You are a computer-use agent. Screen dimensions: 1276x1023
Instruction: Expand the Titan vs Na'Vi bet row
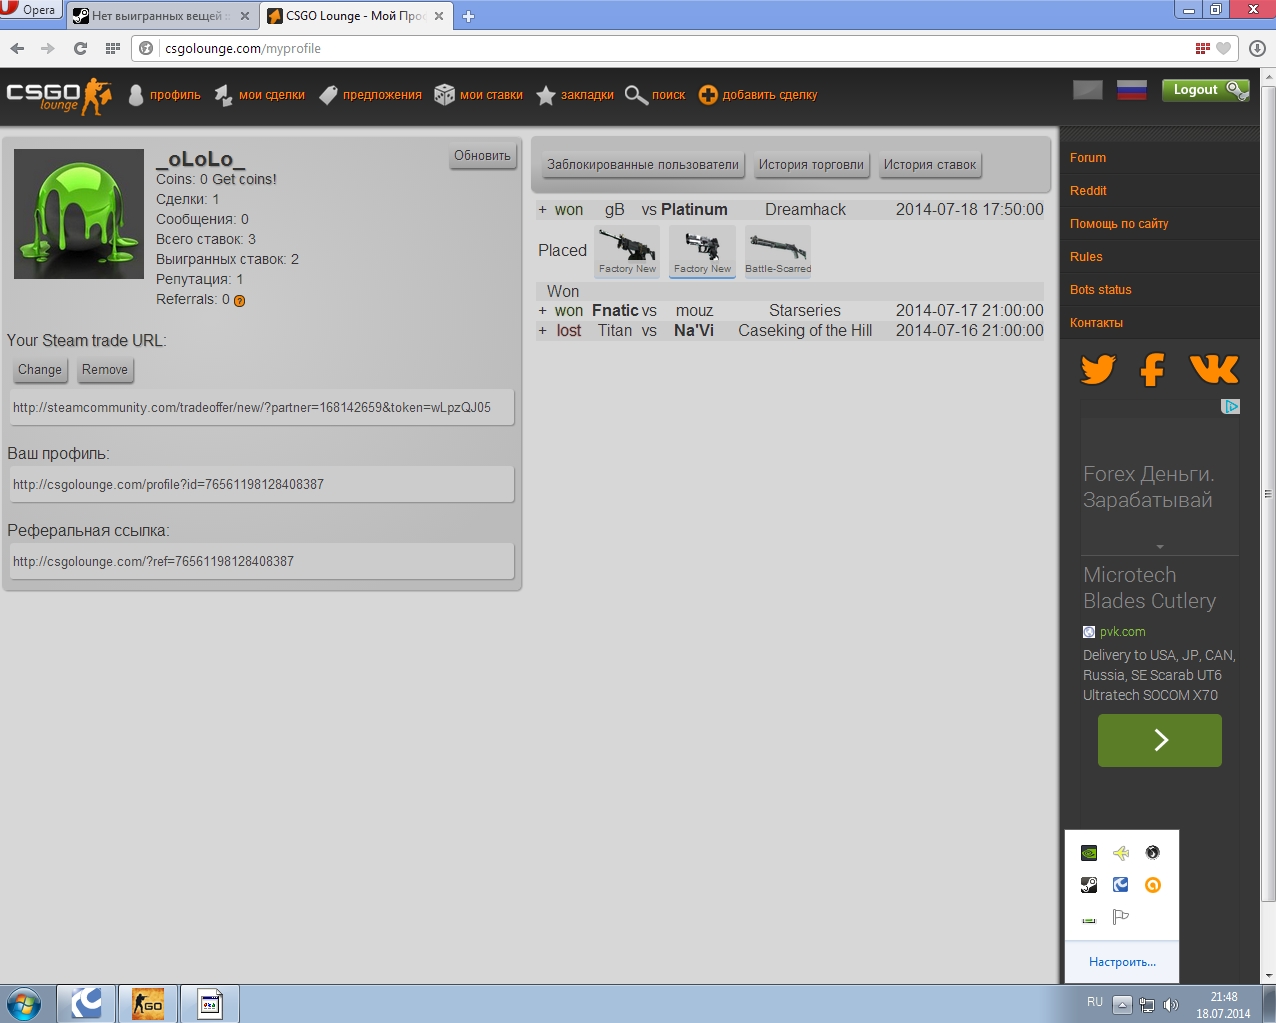point(543,331)
